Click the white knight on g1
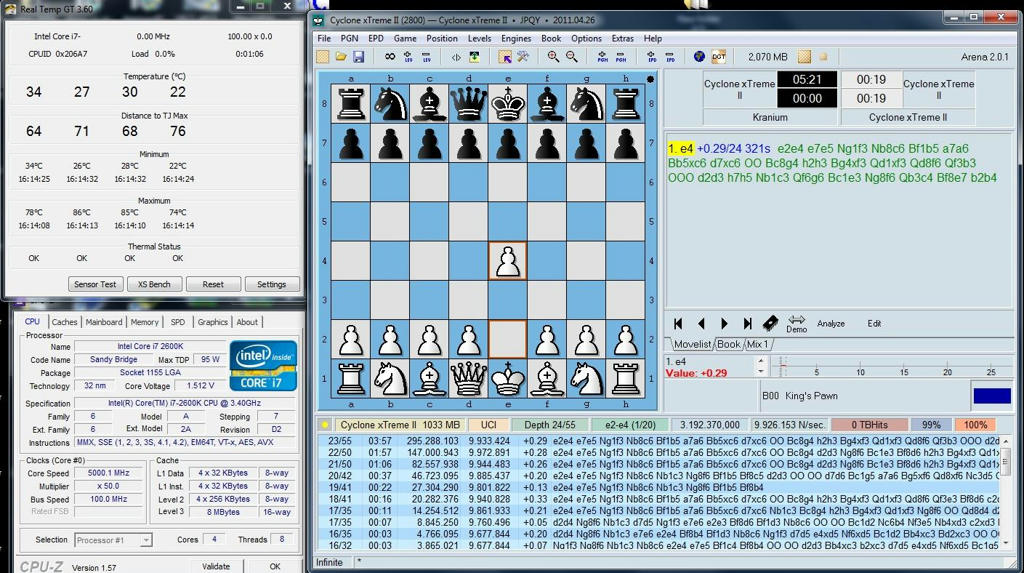 (x=586, y=379)
